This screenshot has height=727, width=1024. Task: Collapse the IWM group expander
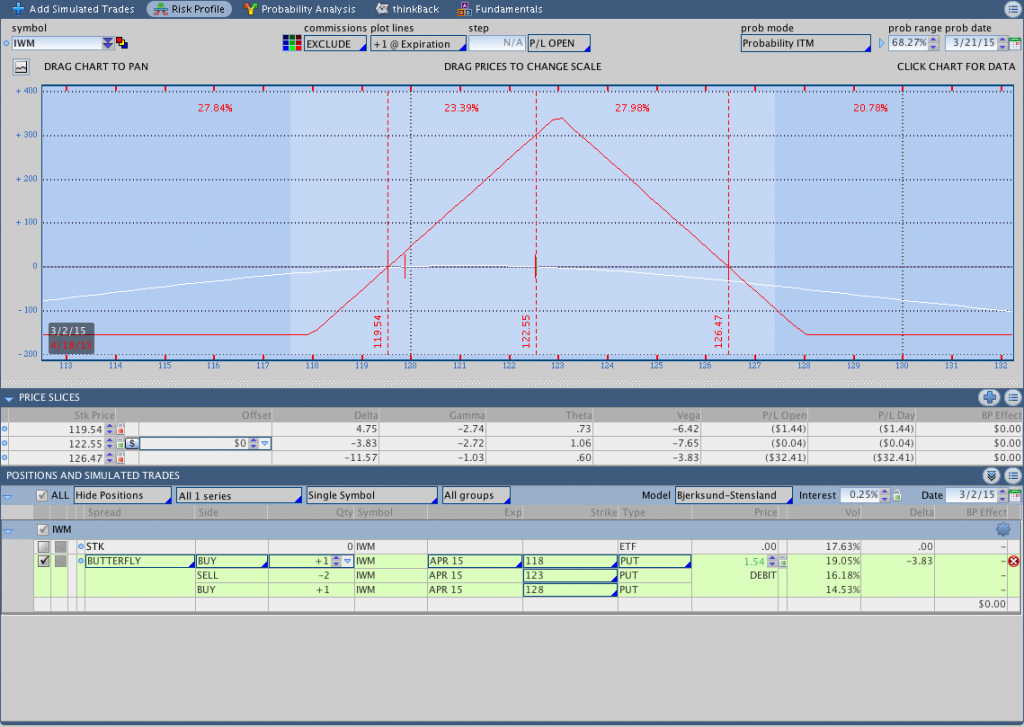(8, 530)
